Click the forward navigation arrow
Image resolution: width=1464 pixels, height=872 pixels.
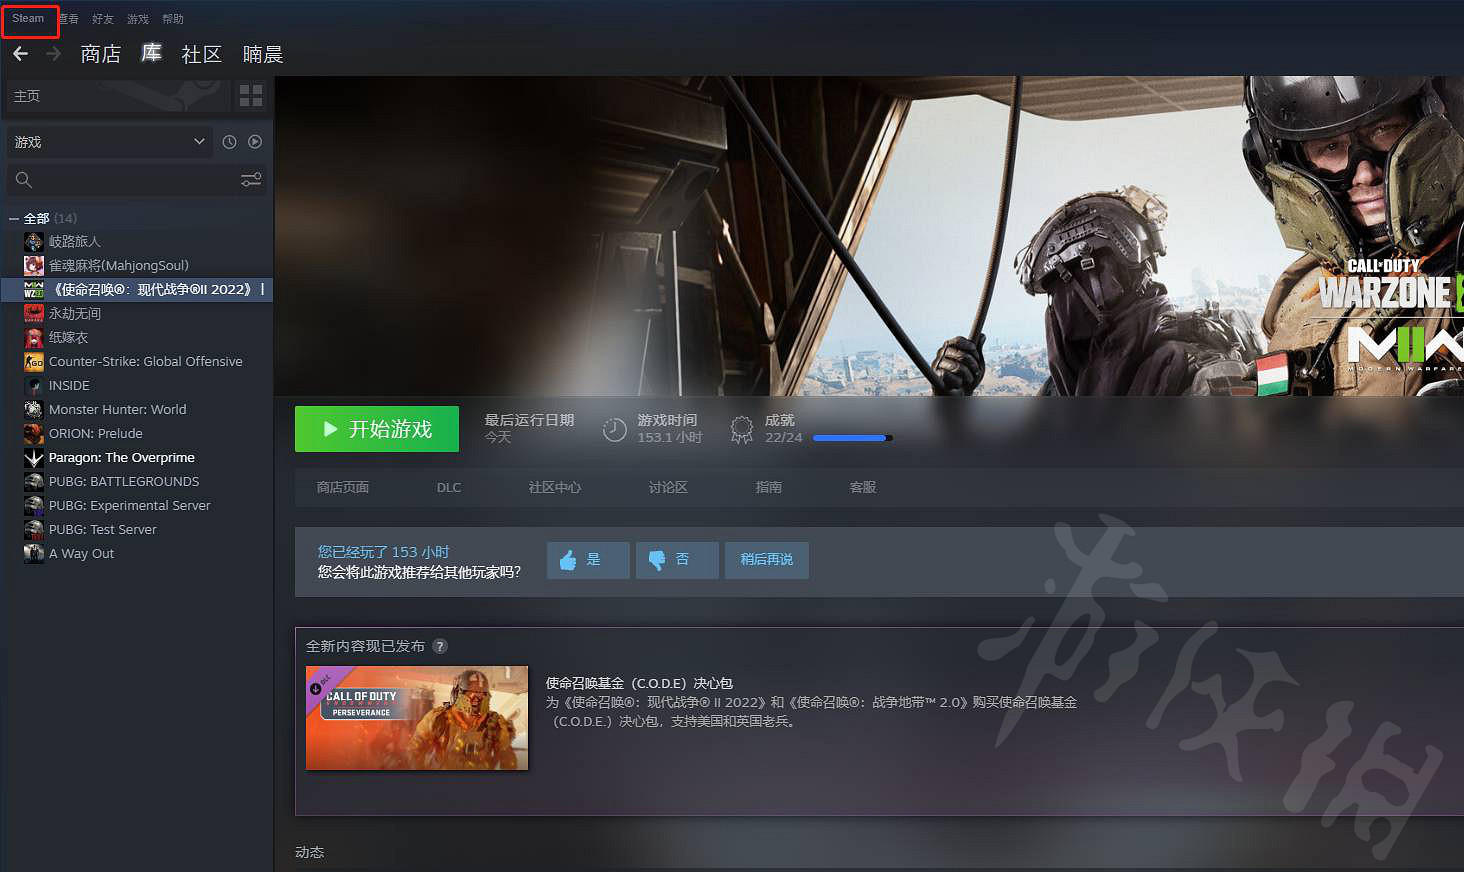[53, 54]
